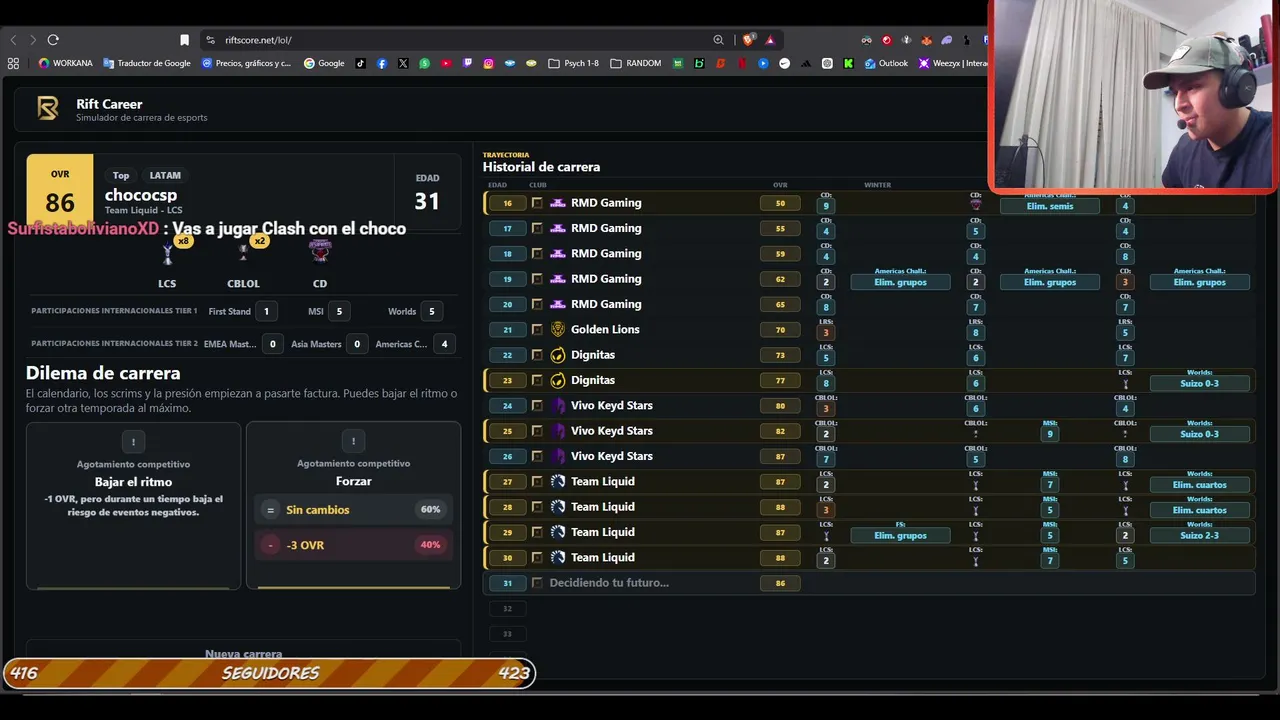Click the exclamation icon above Bajar el ritmo
This screenshot has width=1280, height=720.
[x=133, y=441]
